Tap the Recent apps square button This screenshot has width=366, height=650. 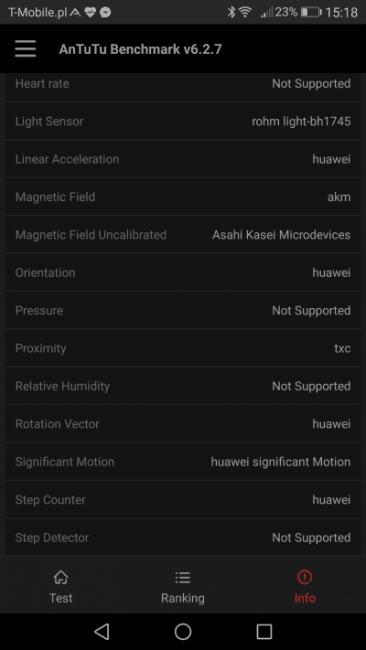[x=264, y=631]
